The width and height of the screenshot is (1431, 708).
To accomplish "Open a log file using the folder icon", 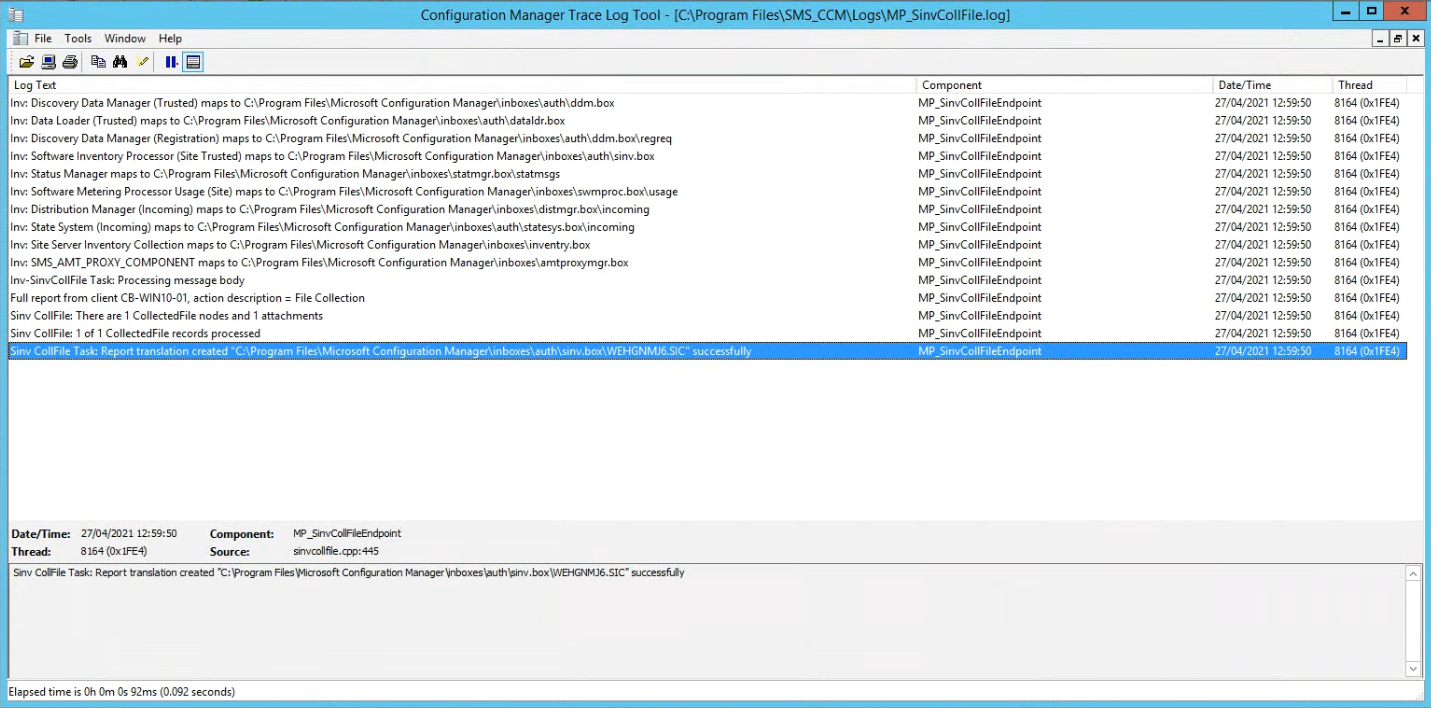I will coord(27,61).
